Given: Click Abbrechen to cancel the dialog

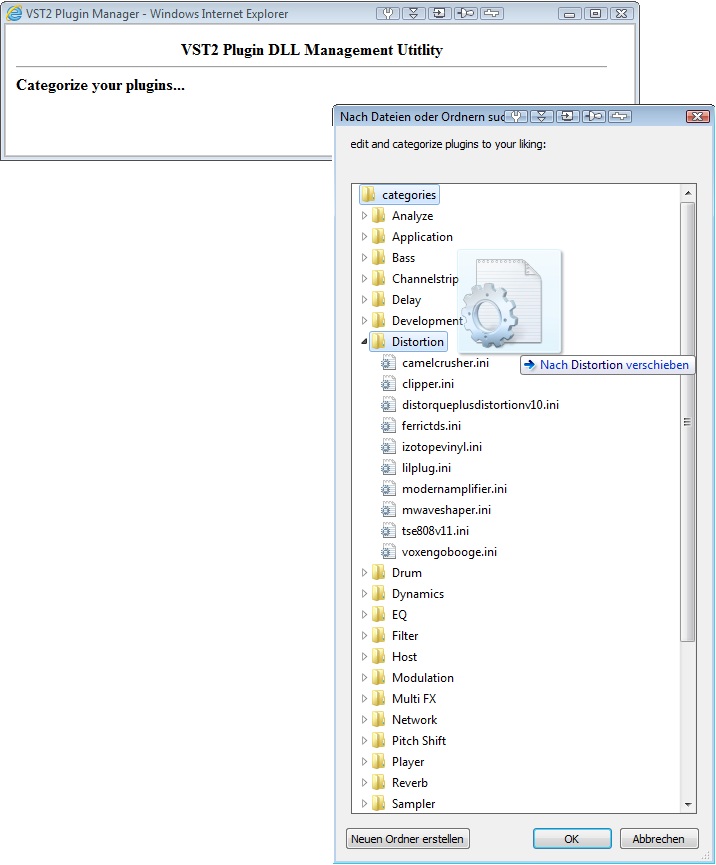Looking at the screenshot, I should (x=658, y=839).
